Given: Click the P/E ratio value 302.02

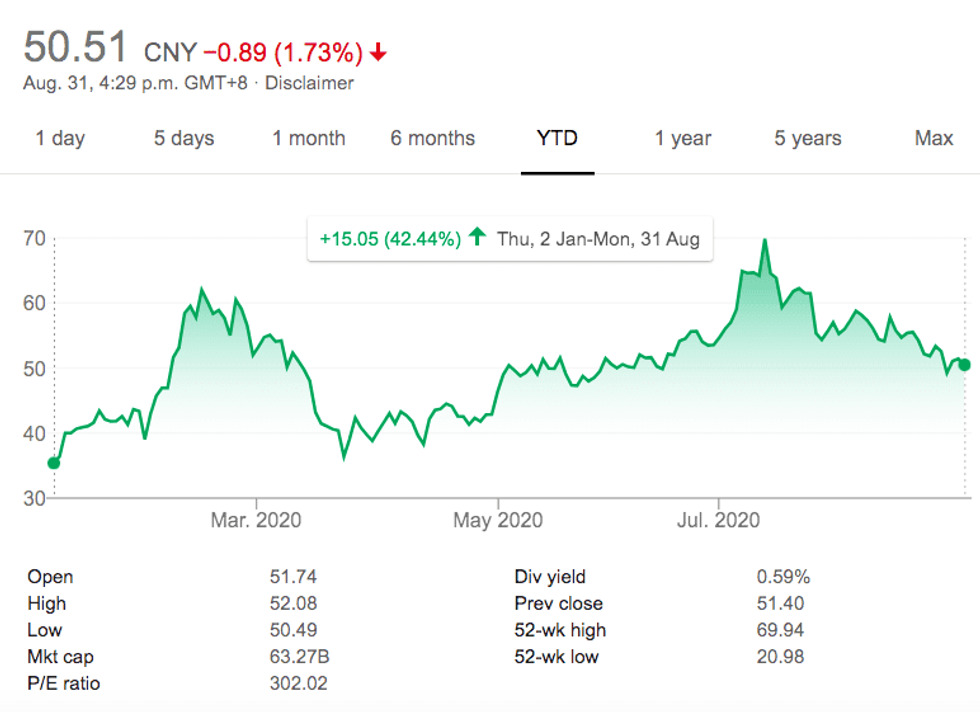Looking at the screenshot, I should click(x=299, y=684).
